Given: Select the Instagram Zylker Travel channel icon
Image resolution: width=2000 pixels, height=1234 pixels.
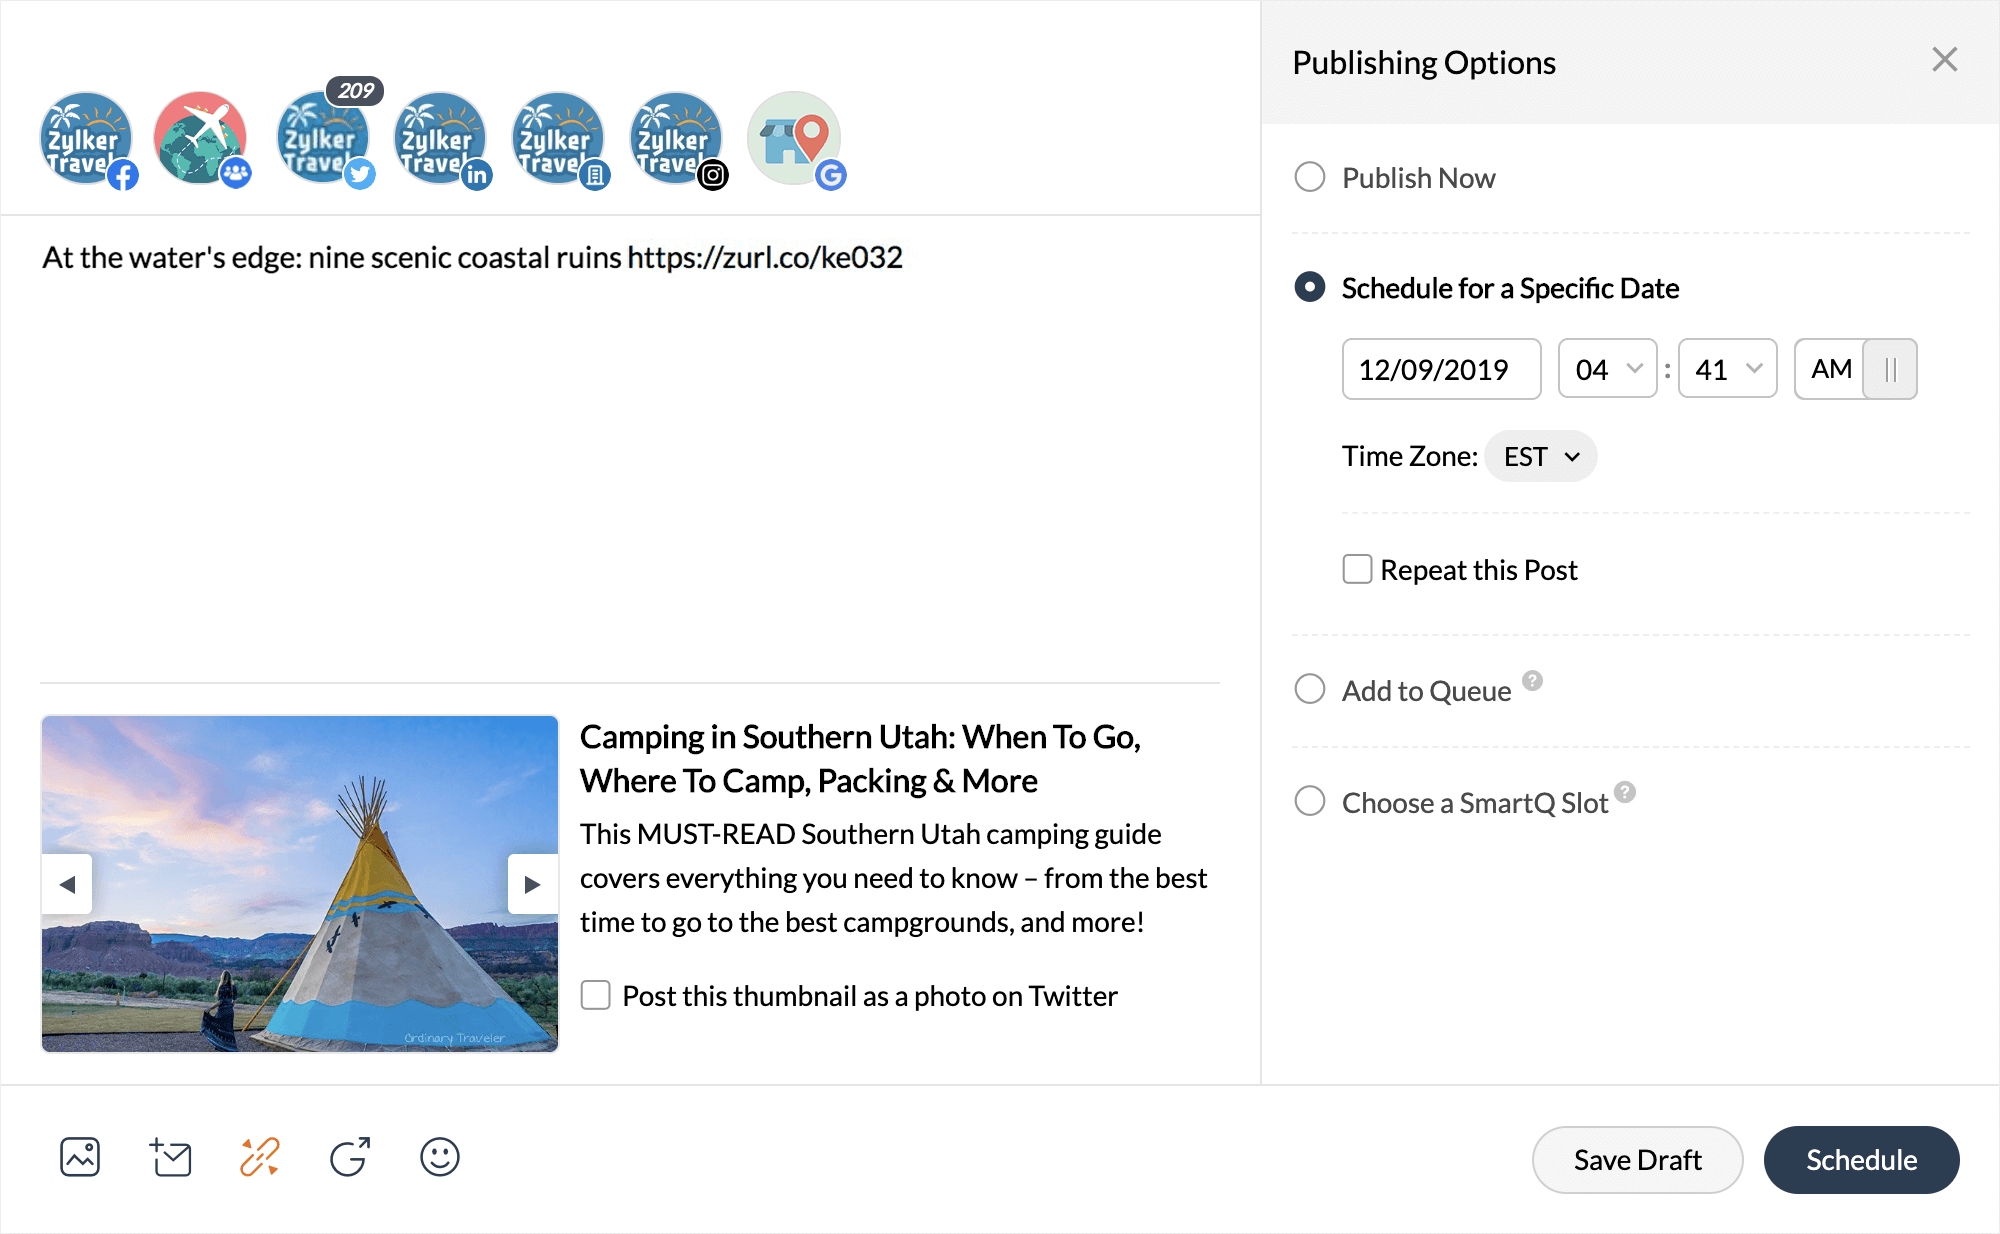Looking at the screenshot, I should tap(676, 139).
